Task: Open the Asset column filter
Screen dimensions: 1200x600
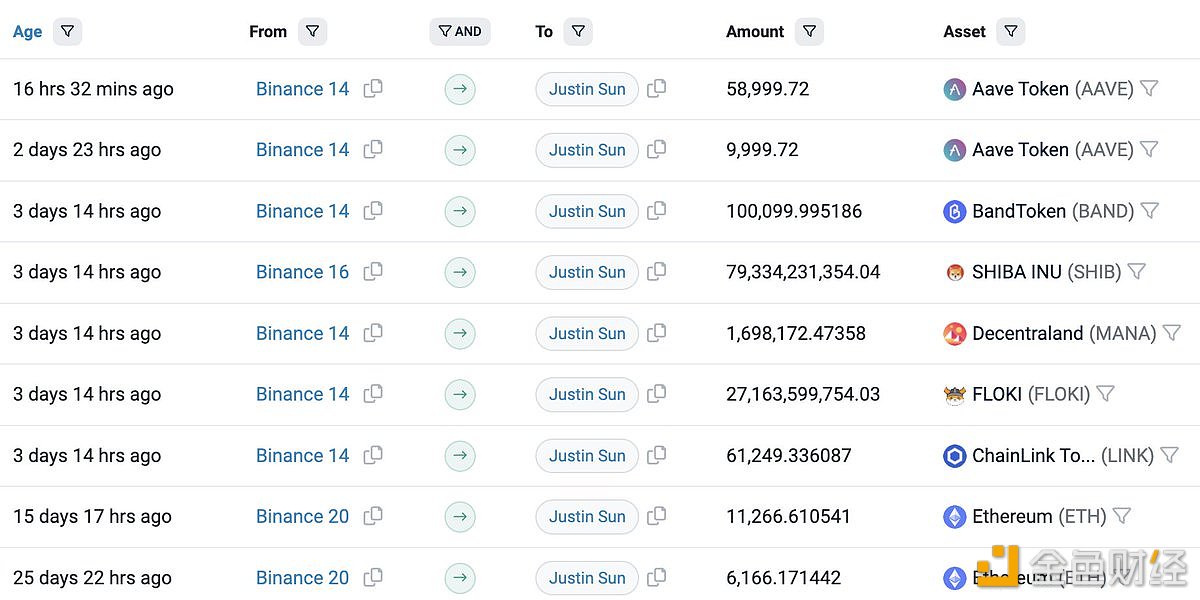Action: (x=1011, y=32)
